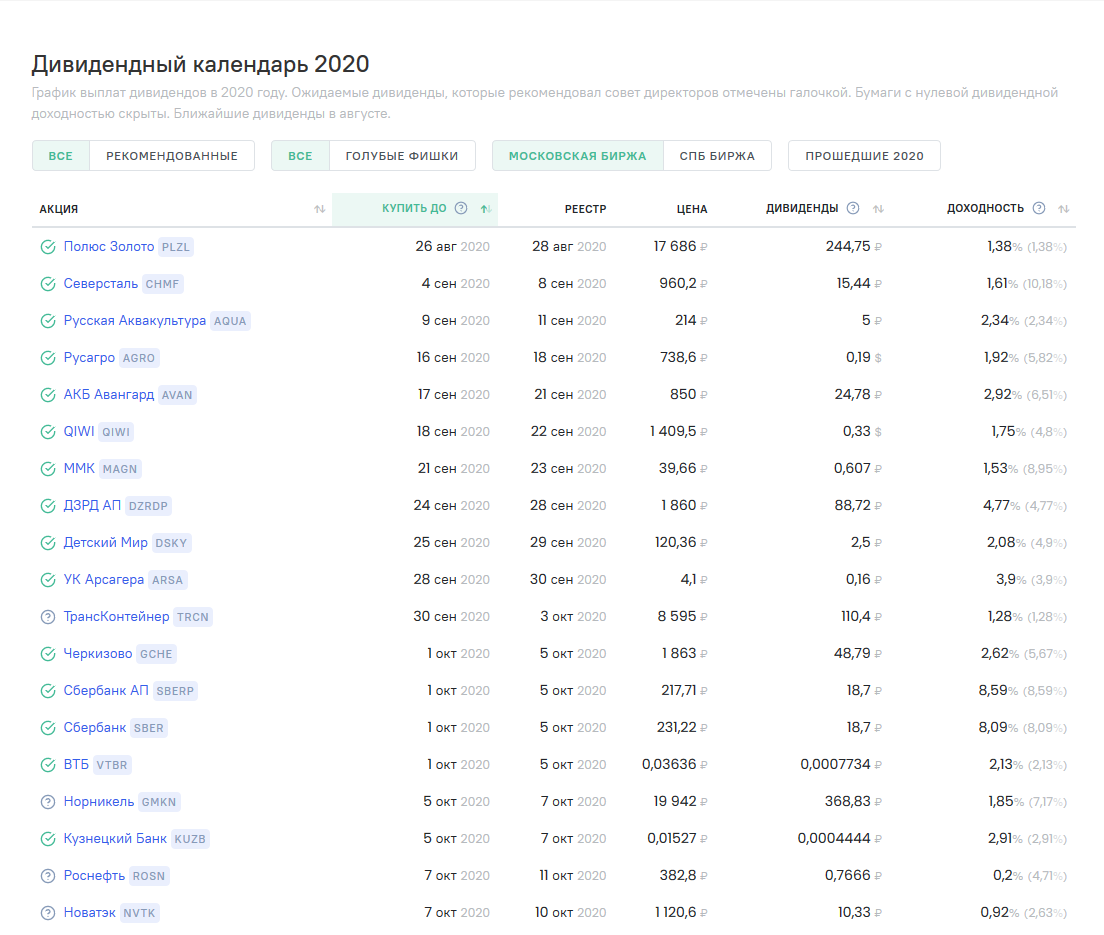Image resolution: width=1104 pixels, height=935 pixels.
Task: Click the Цена column header
Action: tap(691, 209)
